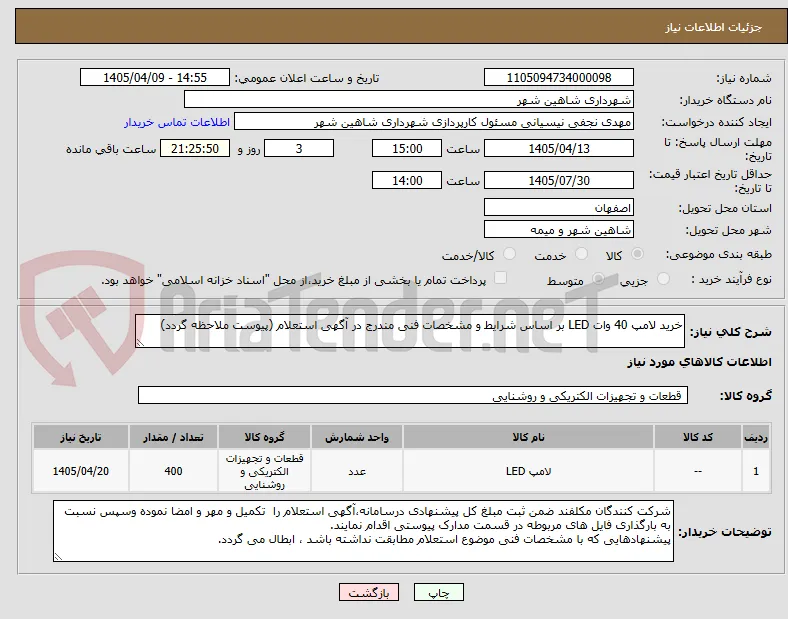The height and width of the screenshot is (619, 788).
Task: Click the announcement date field 1405/04/09 - 14:55
Action: [x=155, y=77]
